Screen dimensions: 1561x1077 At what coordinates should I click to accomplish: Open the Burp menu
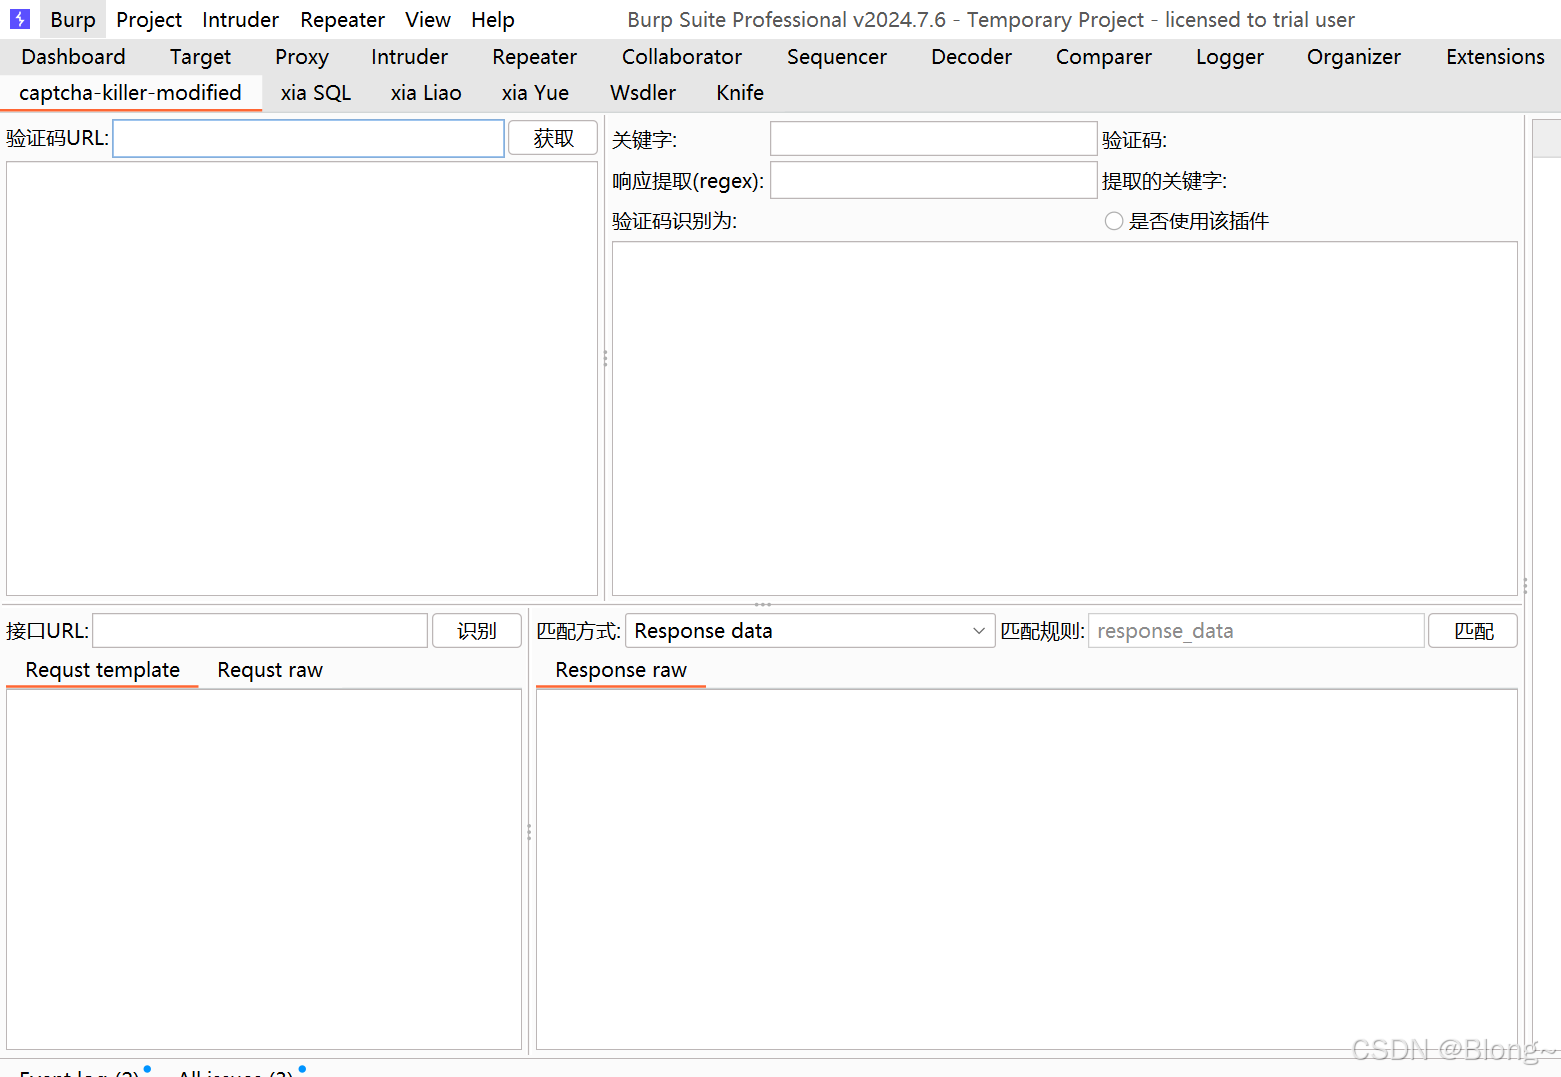click(73, 20)
